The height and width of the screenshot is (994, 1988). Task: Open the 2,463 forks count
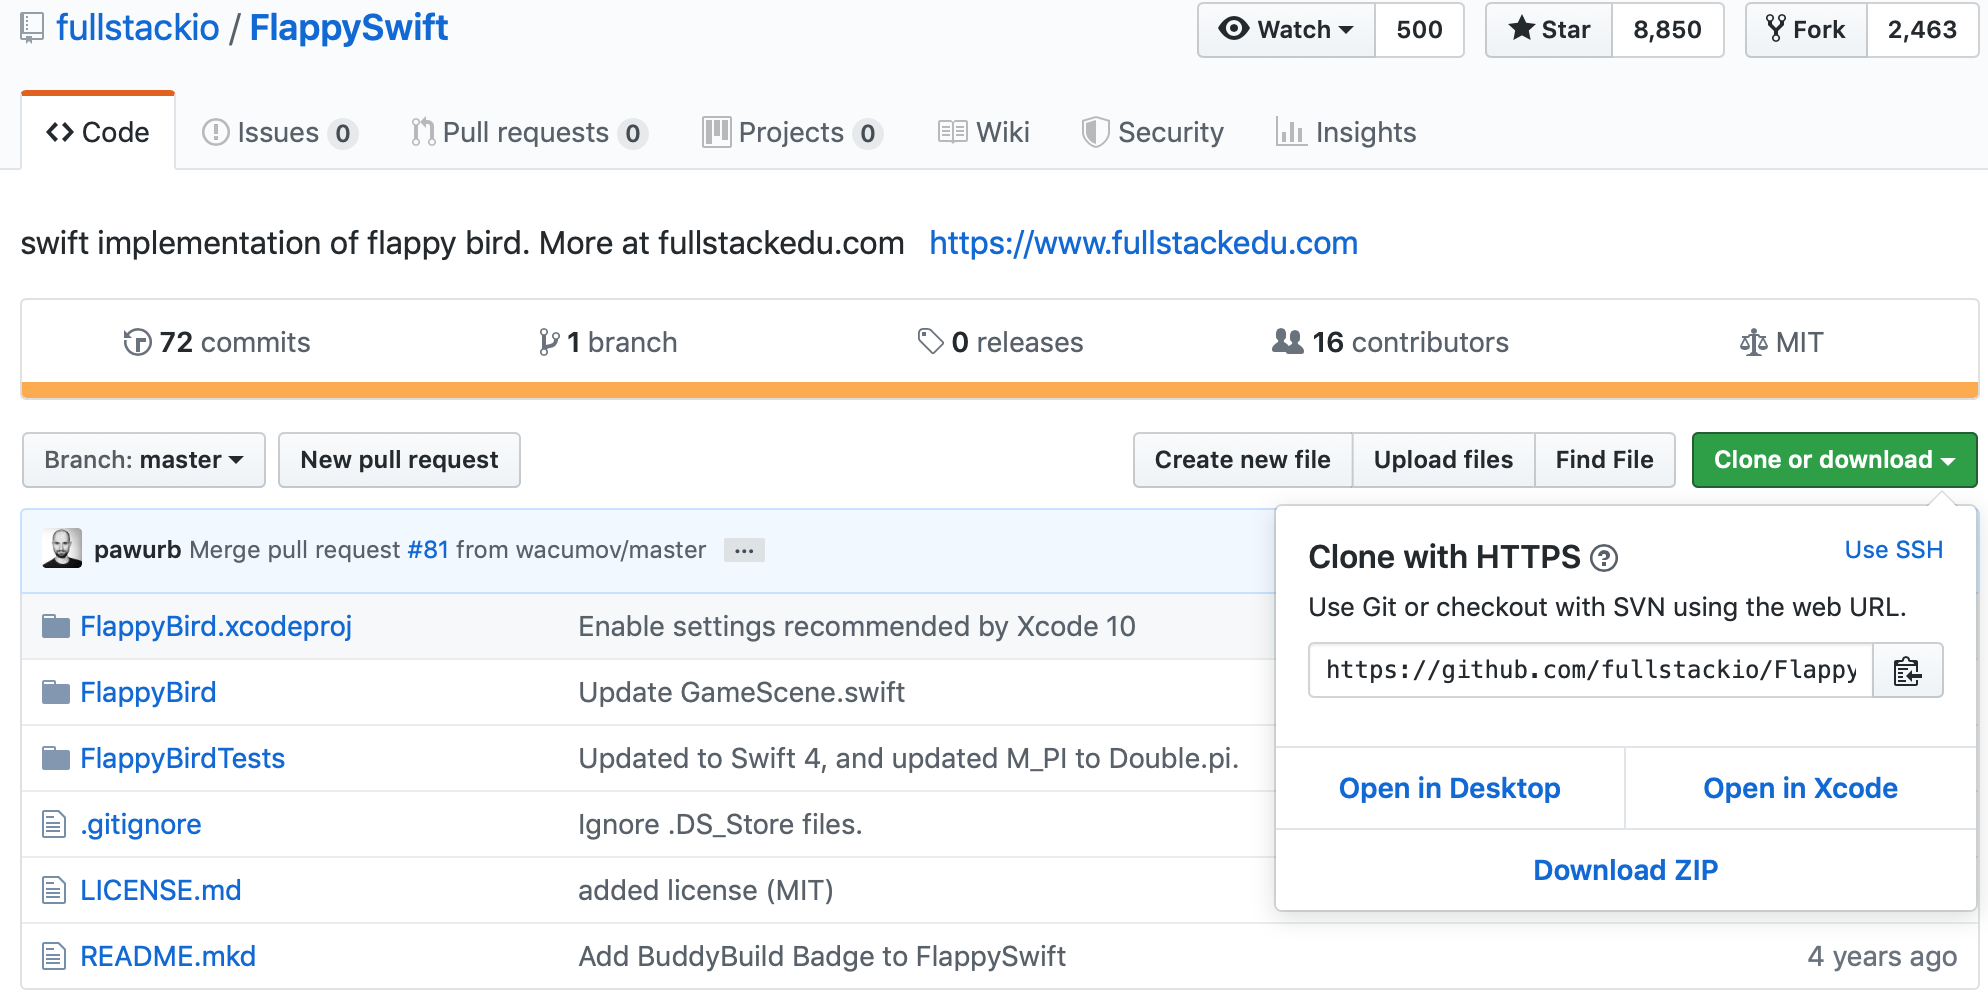pos(1922,30)
